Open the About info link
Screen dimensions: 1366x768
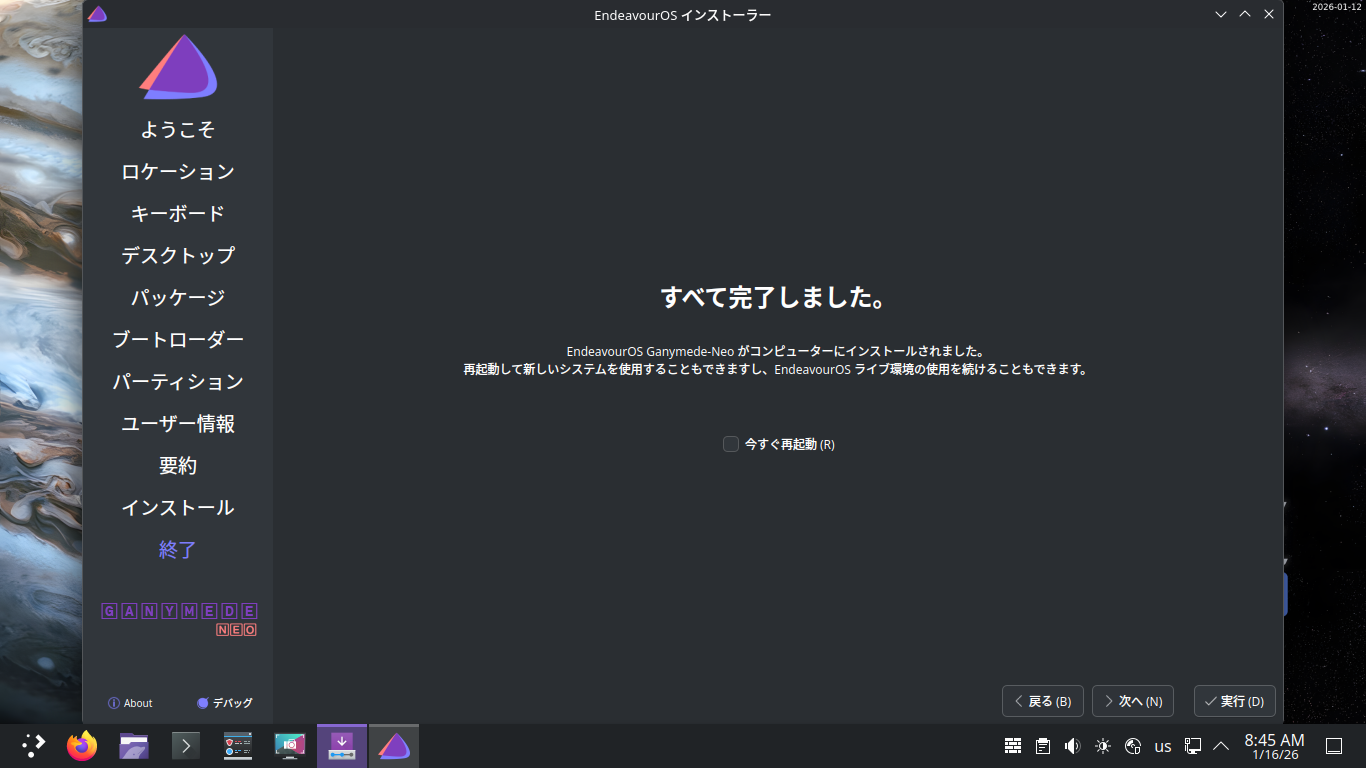130,703
